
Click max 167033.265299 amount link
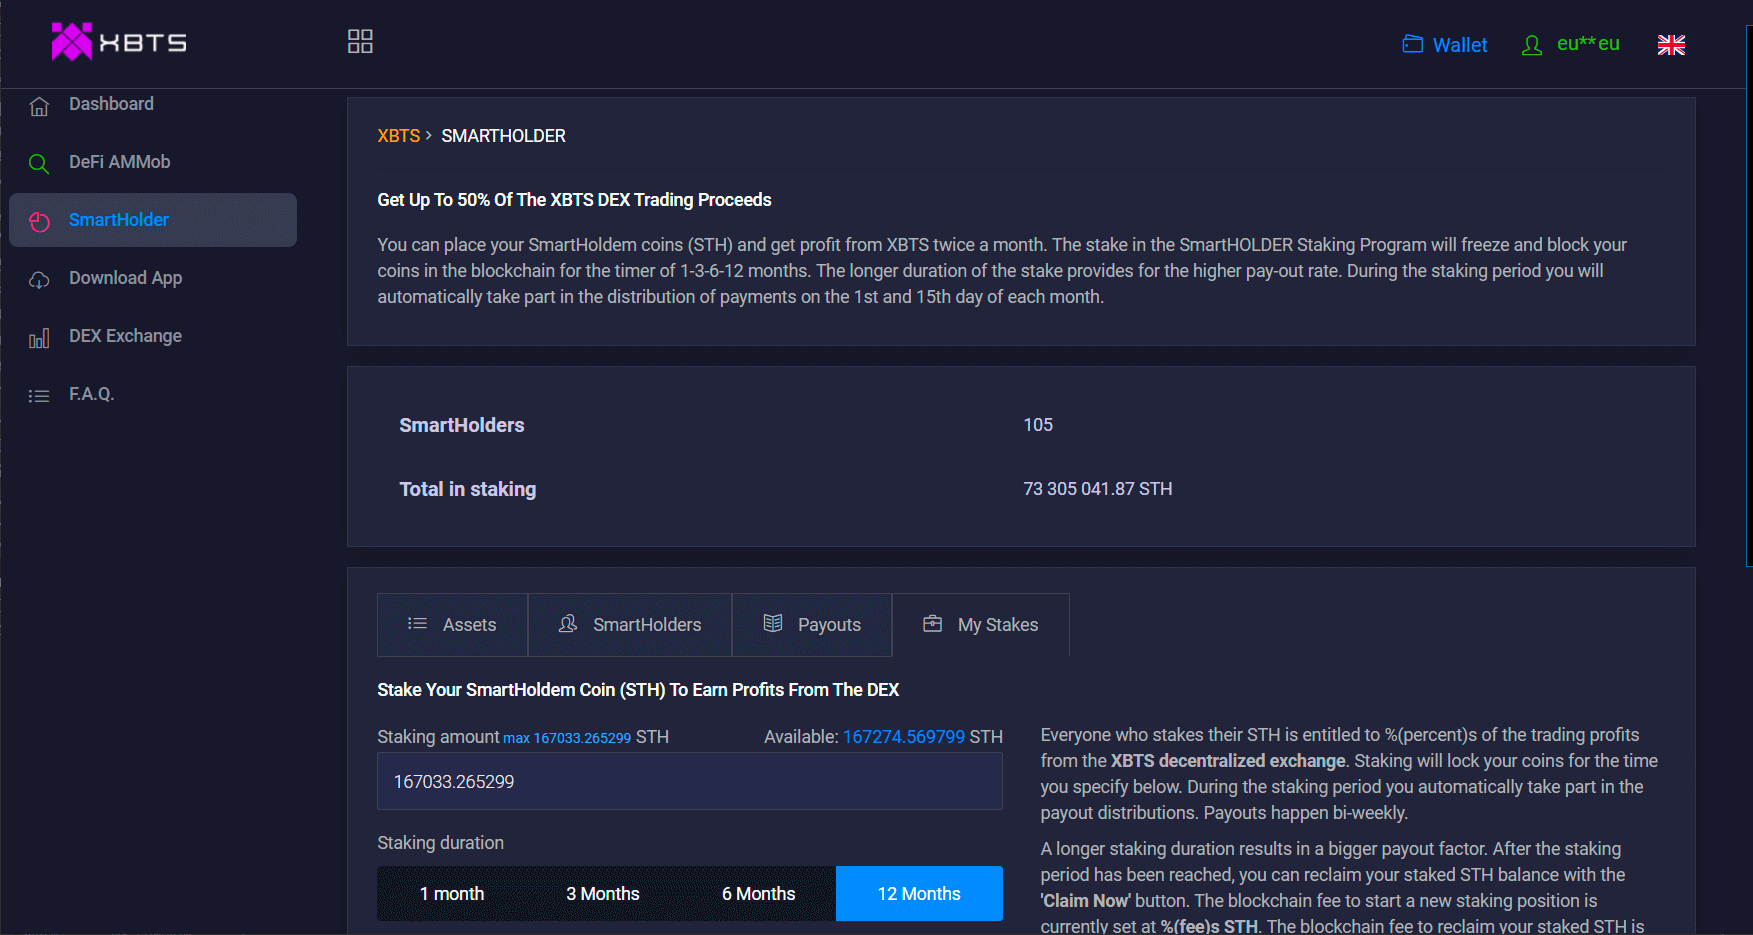point(567,738)
